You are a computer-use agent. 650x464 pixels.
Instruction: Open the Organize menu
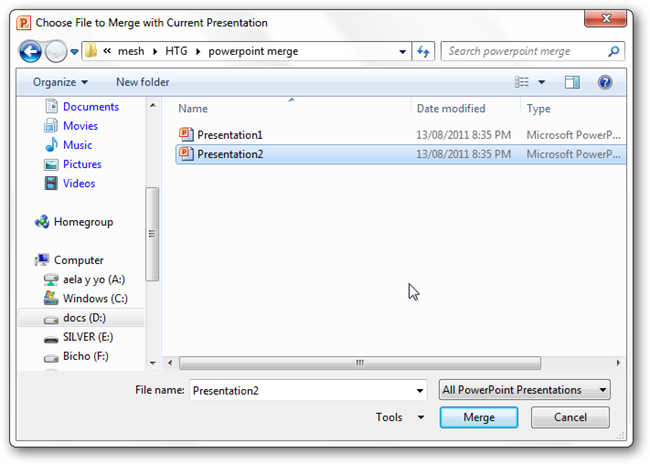point(60,82)
